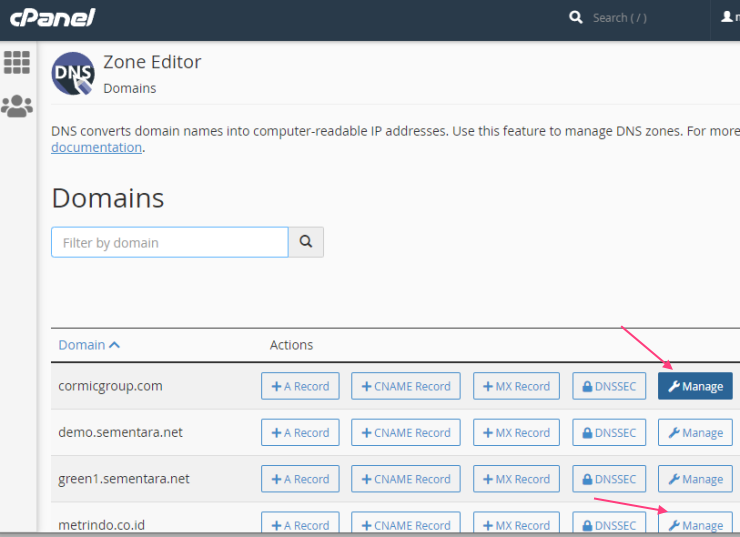Add A Record for demo.sementara.net
740x537 pixels.
300,432
